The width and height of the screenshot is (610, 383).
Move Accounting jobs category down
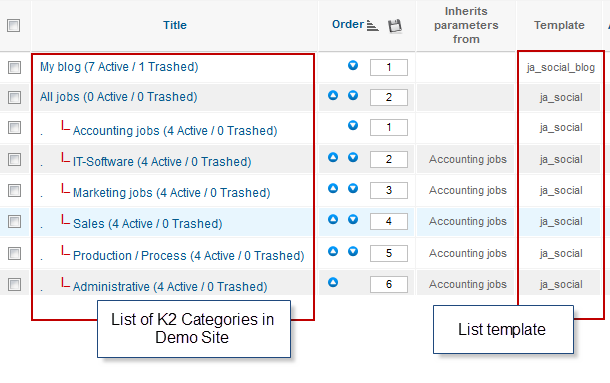point(353,125)
